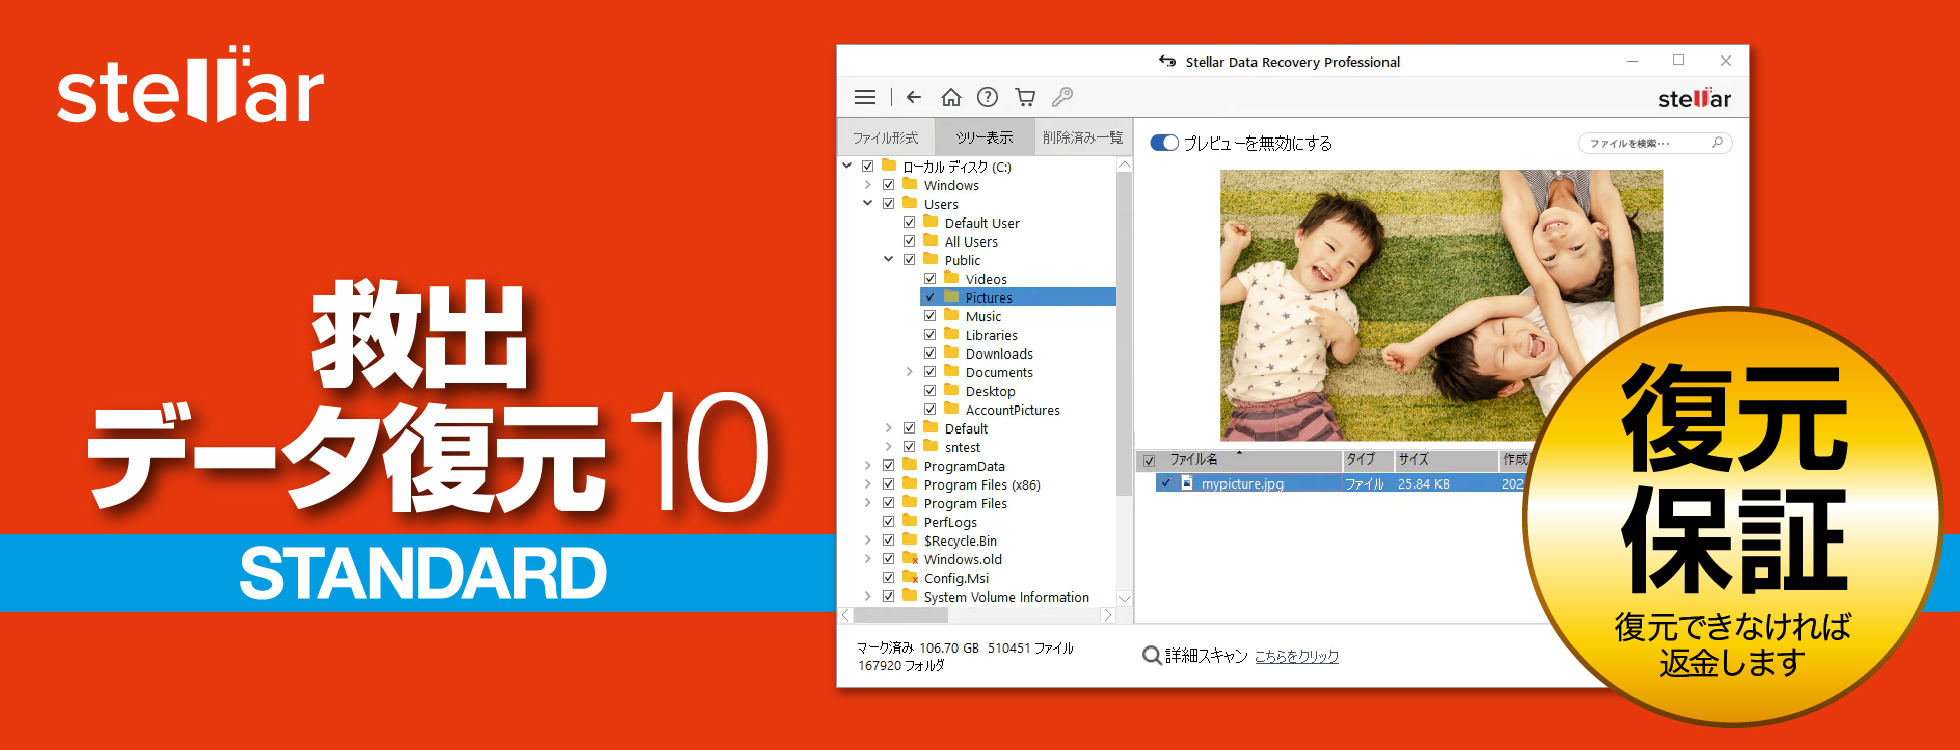Click the 25.84 KB size cell
Screen dimensions: 1960x750
click(x=1423, y=484)
